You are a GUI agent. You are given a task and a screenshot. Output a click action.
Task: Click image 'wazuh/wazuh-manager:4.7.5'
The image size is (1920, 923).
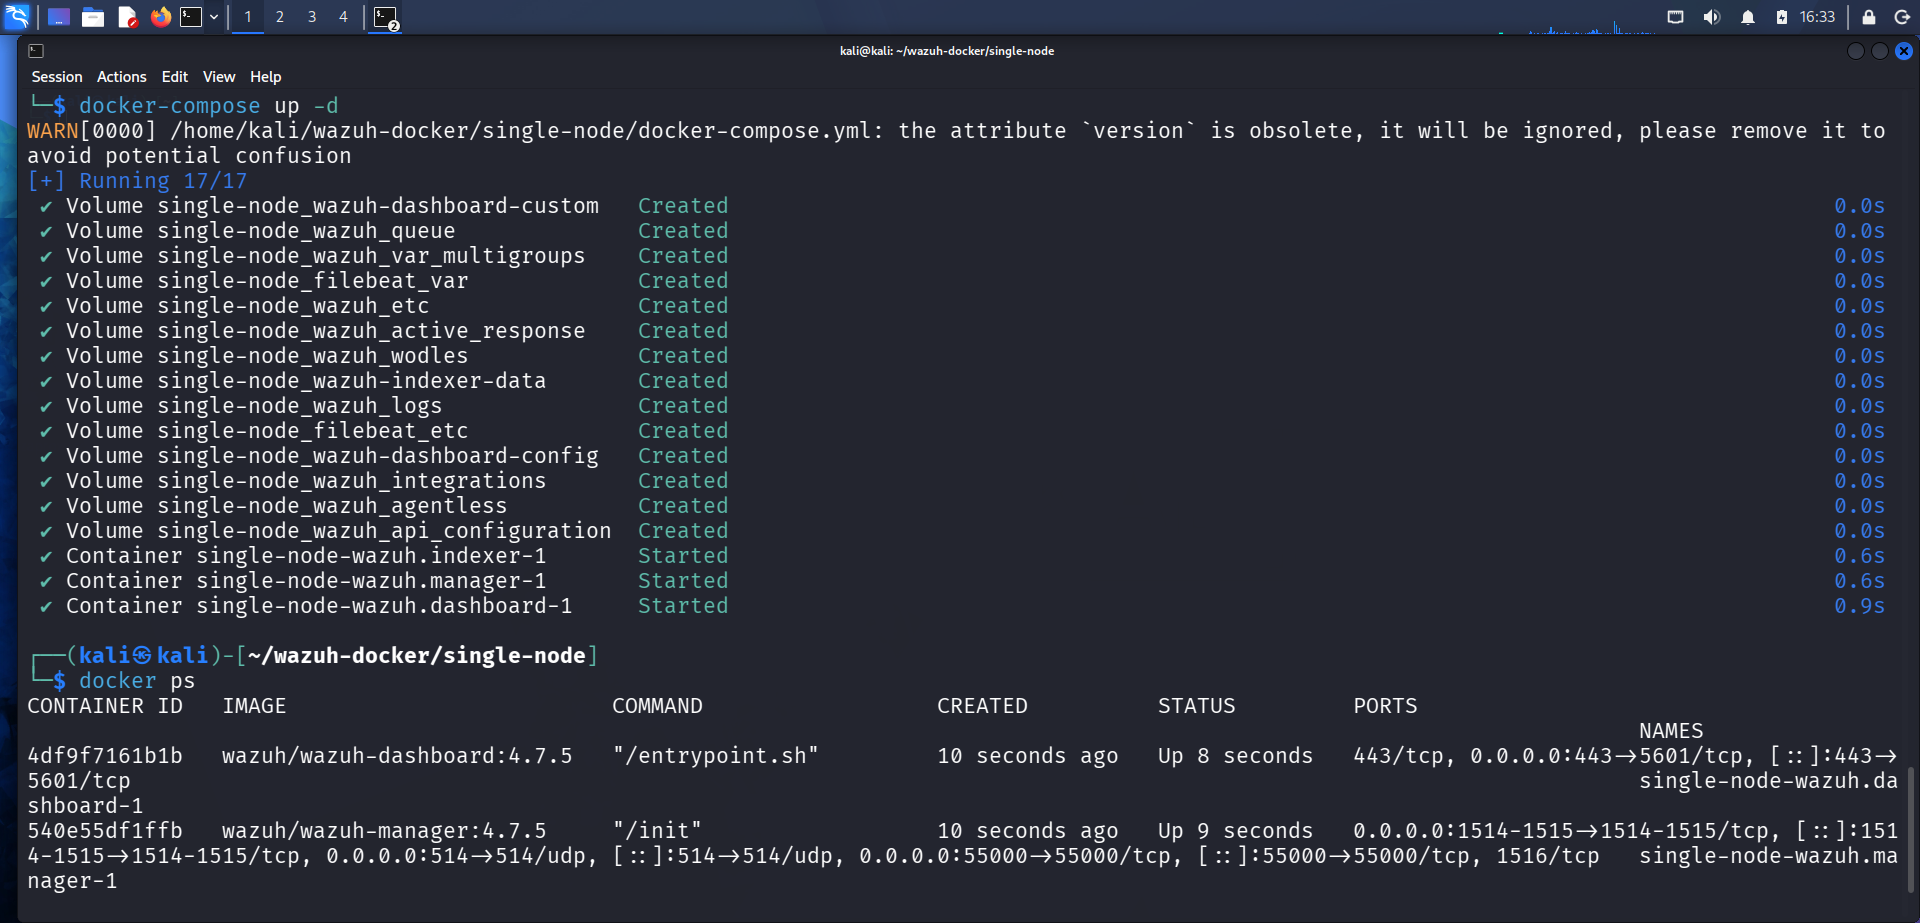(384, 831)
